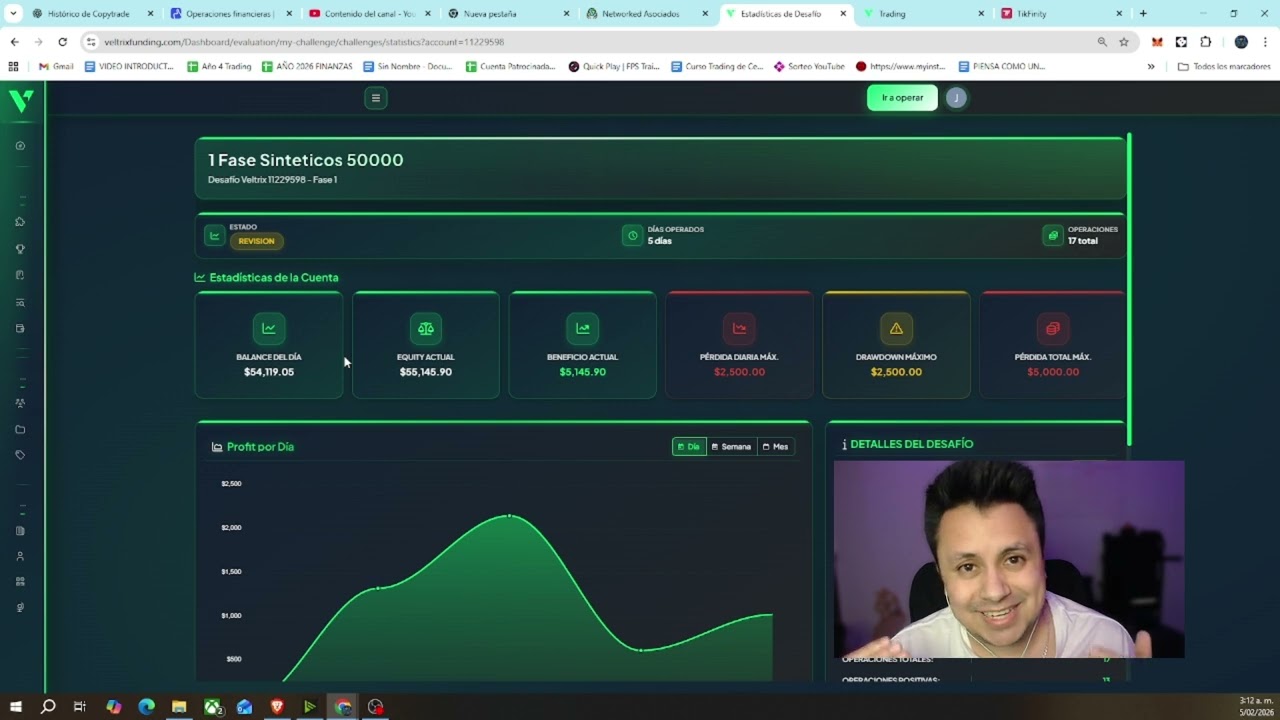Open the Windows Start menu
Image resolution: width=1280 pixels, height=720 pixels.
(x=16, y=707)
